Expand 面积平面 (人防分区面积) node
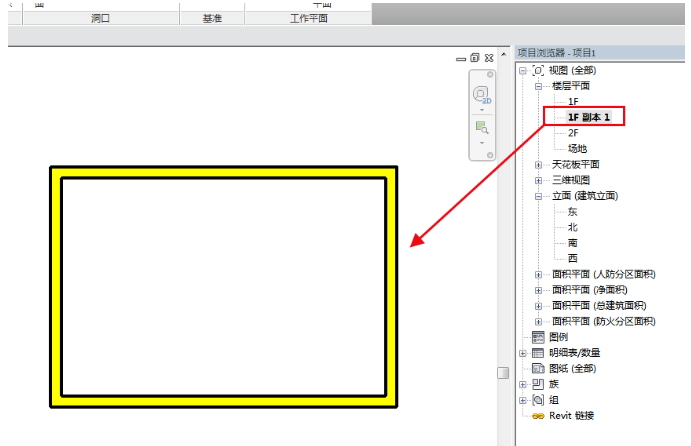The image size is (691, 446). pyautogui.click(x=538, y=275)
